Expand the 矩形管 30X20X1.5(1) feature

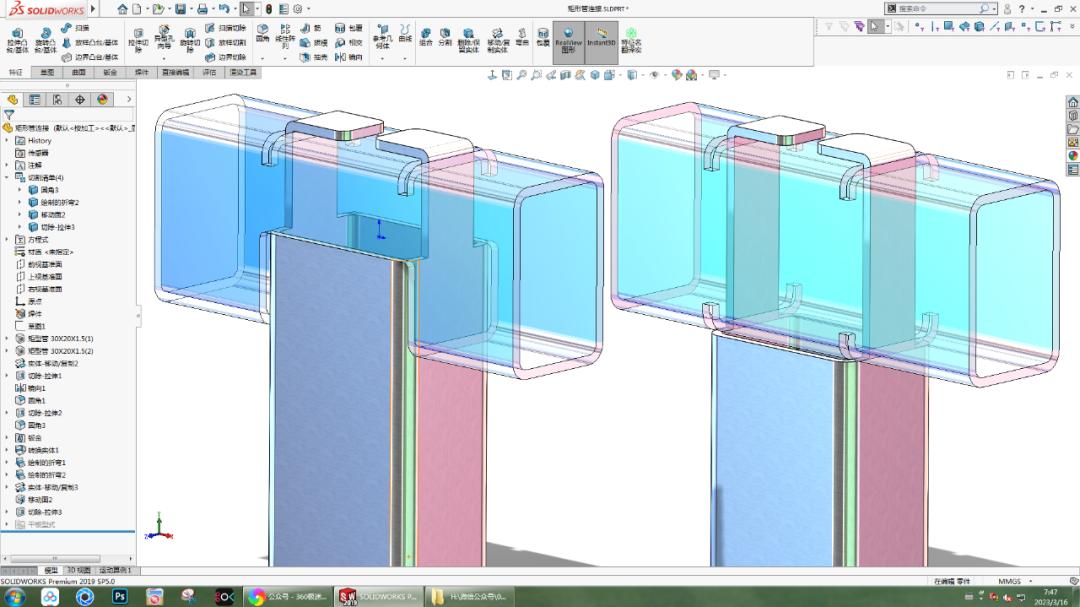(x=8, y=339)
